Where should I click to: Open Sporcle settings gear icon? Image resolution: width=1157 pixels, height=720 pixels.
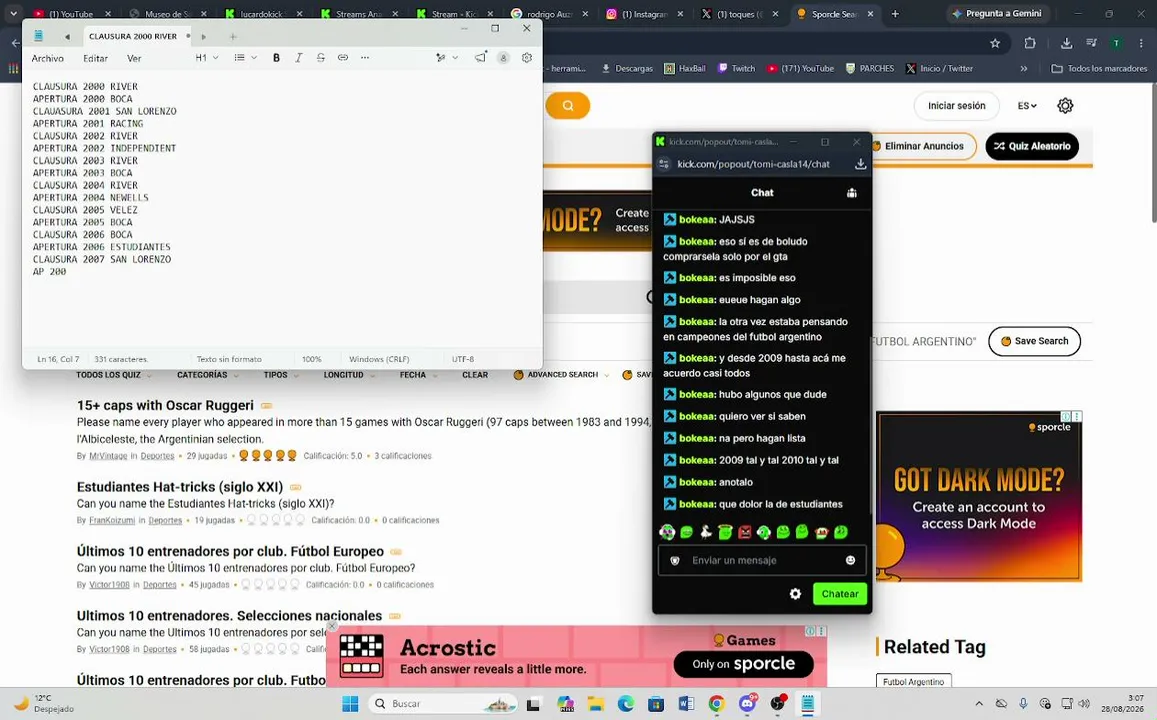[x=1065, y=105]
